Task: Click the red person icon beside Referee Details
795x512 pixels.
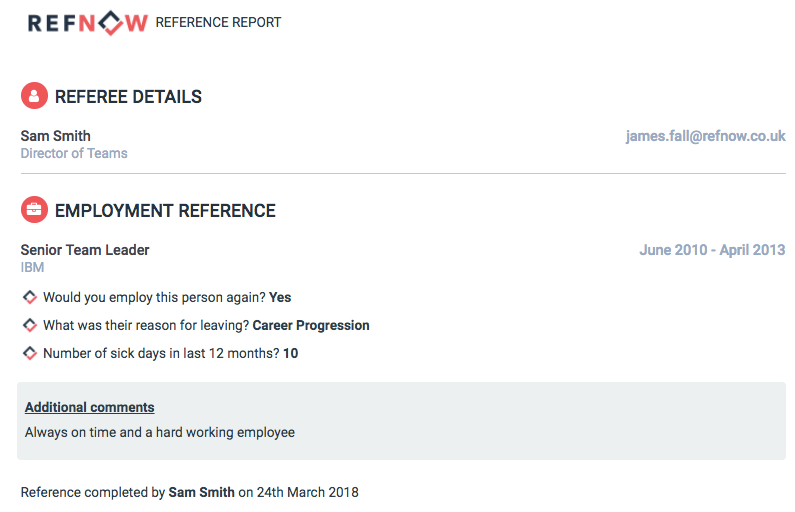Action: [x=34, y=95]
